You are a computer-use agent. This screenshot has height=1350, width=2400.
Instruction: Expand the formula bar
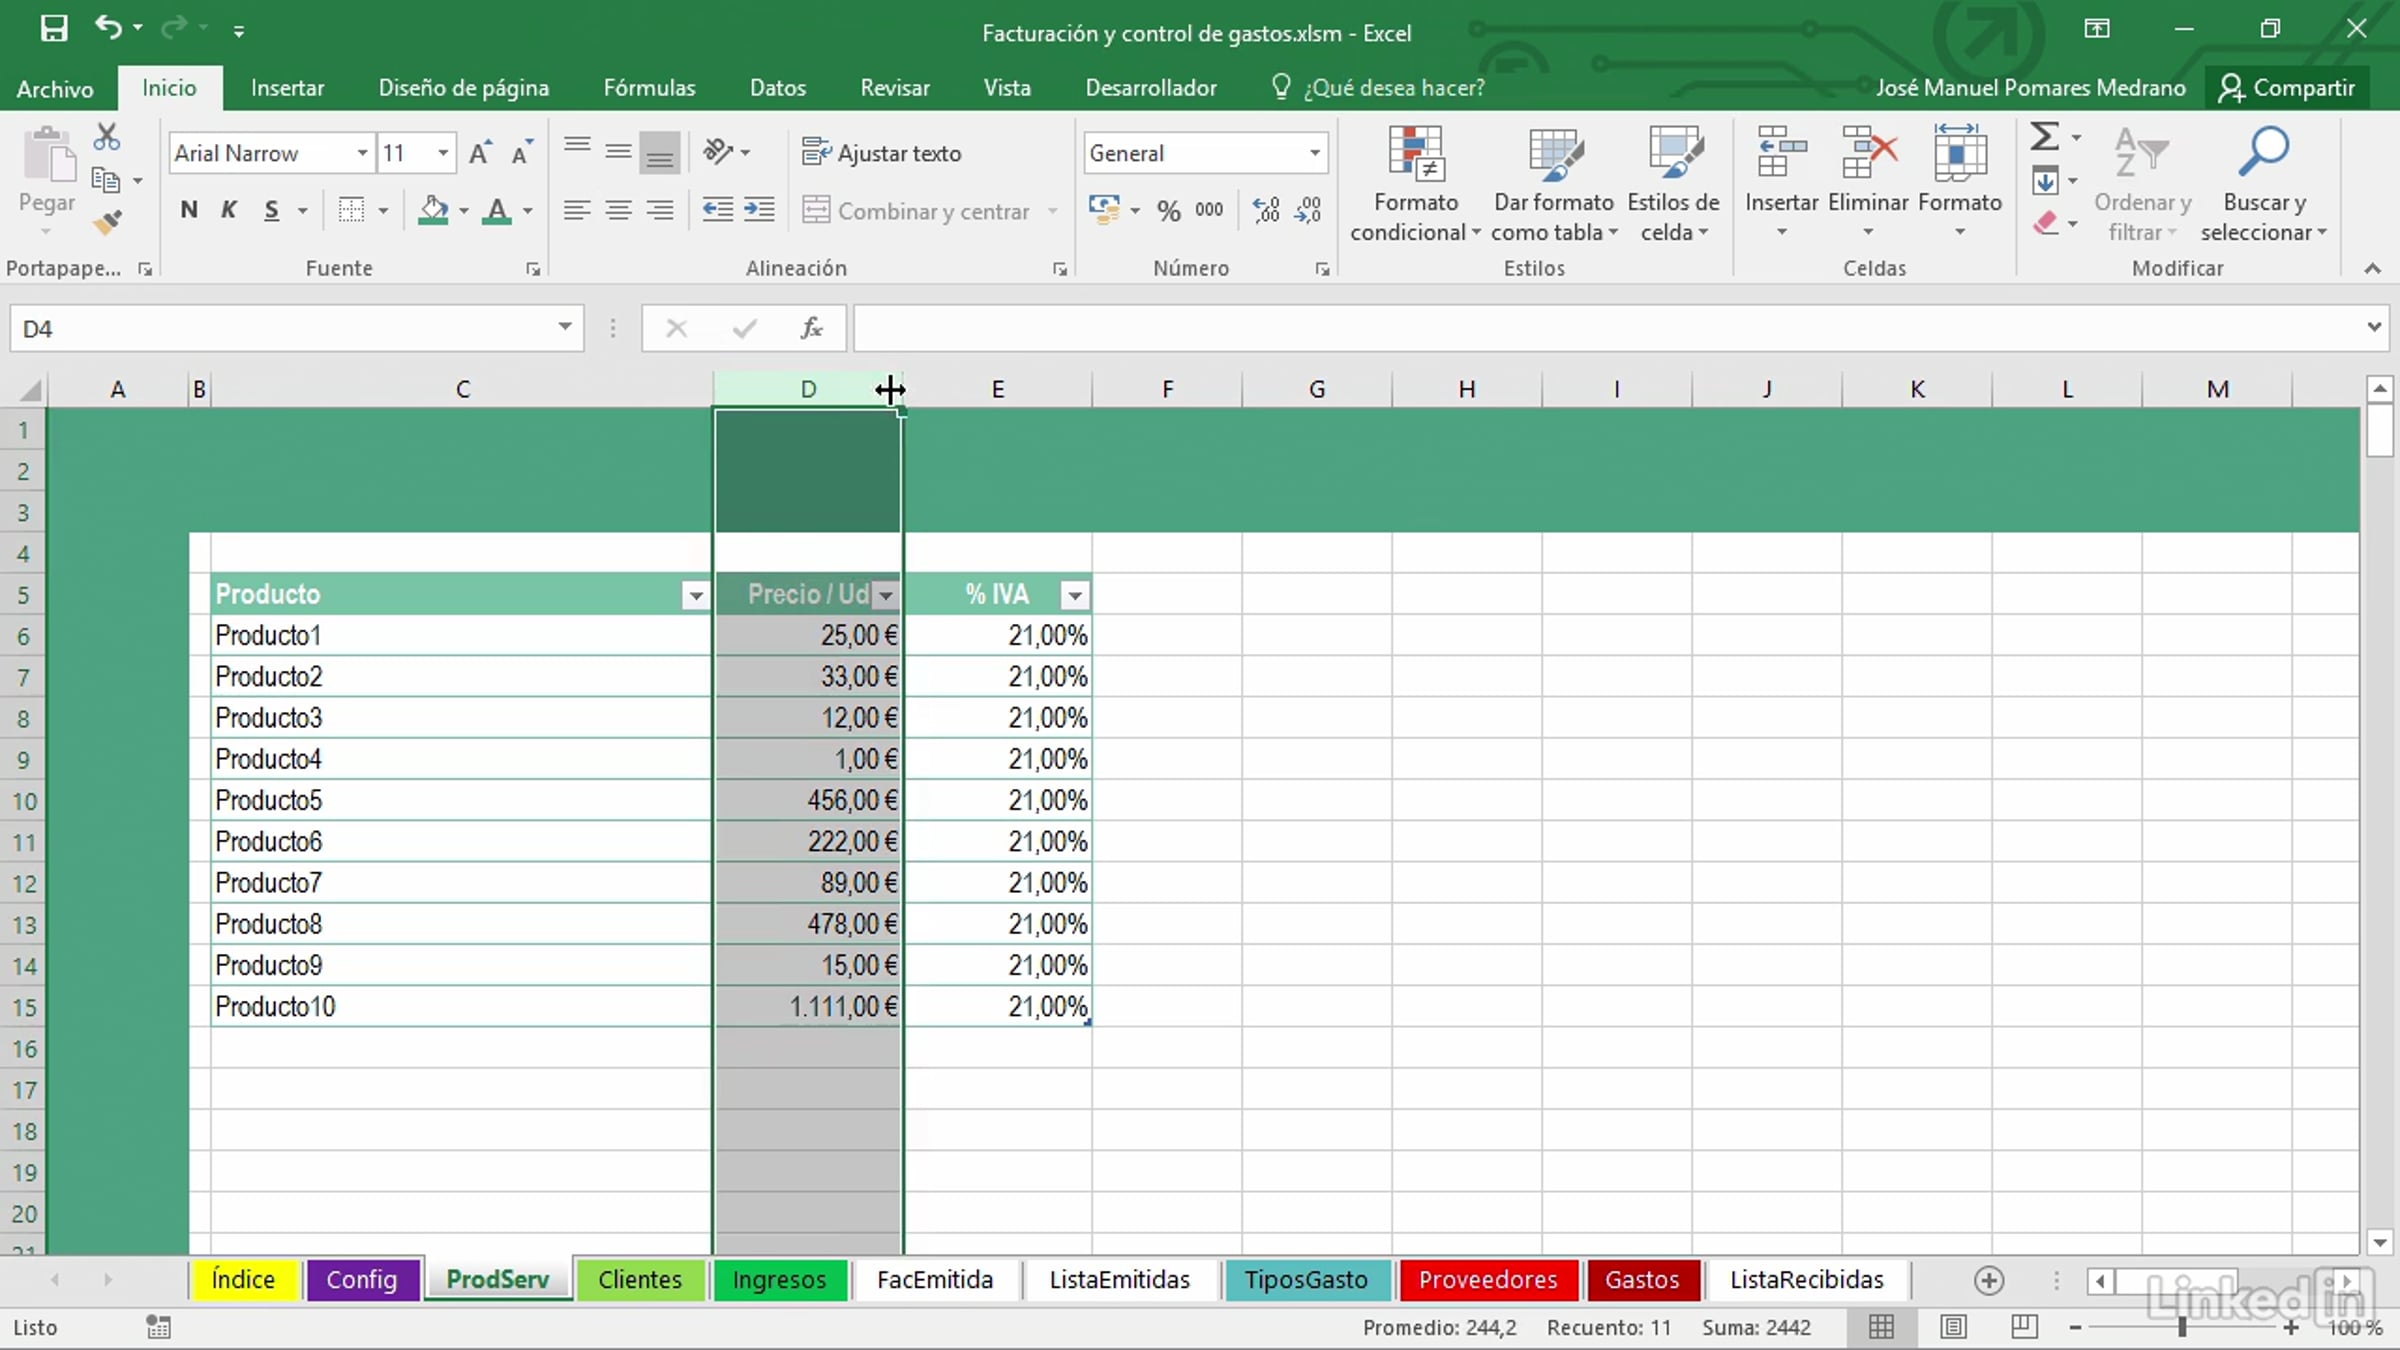coord(2374,327)
